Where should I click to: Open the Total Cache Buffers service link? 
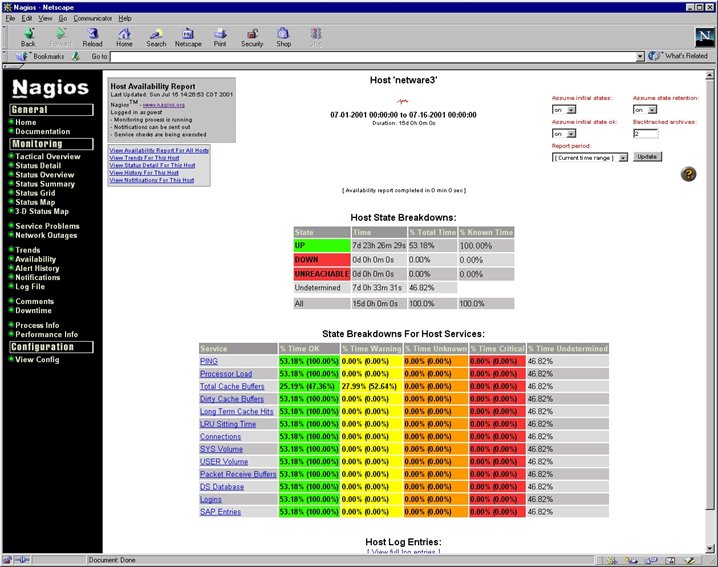(x=231, y=386)
